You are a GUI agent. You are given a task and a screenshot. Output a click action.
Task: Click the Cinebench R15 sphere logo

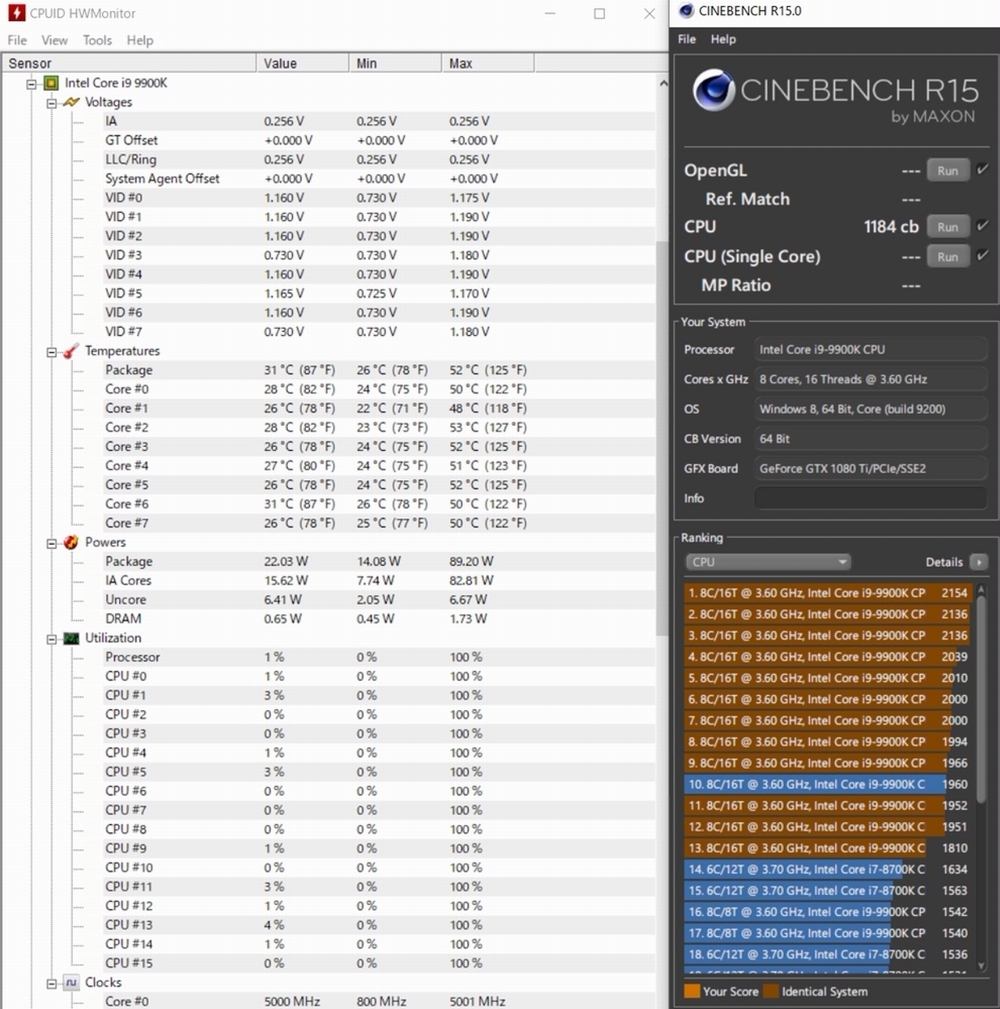pos(714,90)
